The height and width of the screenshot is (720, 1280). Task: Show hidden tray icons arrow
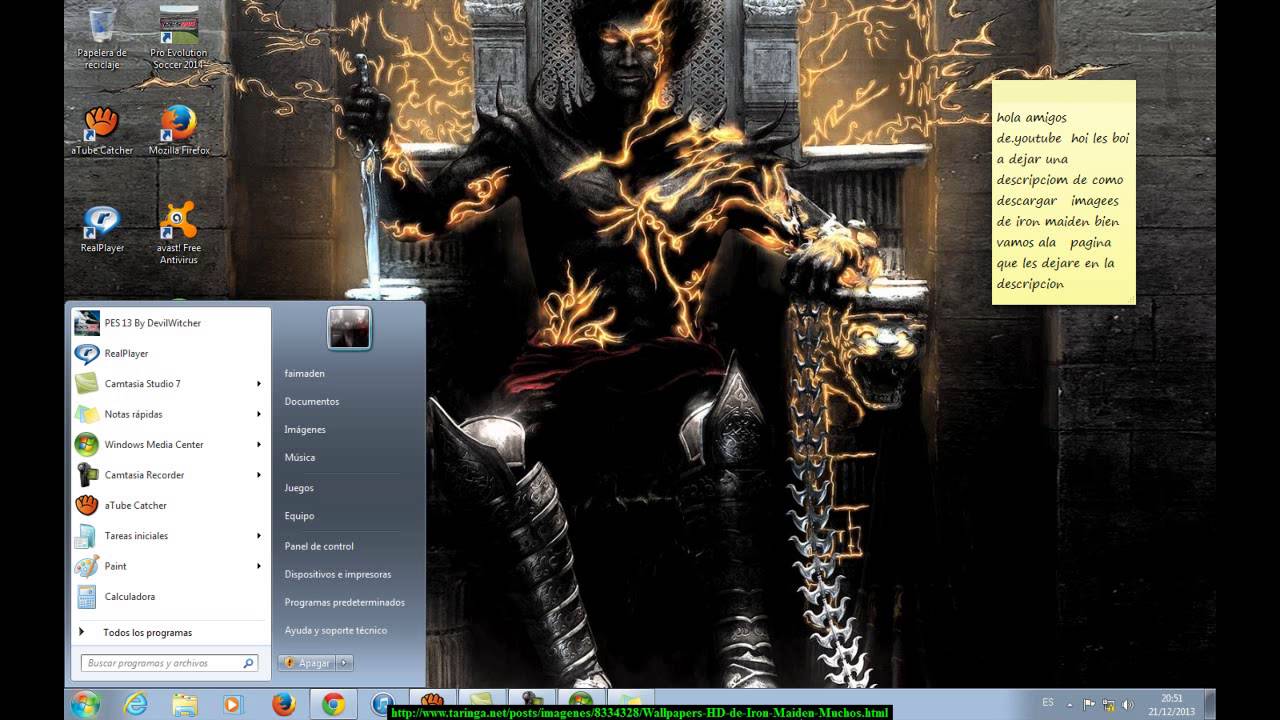[1071, 704]
